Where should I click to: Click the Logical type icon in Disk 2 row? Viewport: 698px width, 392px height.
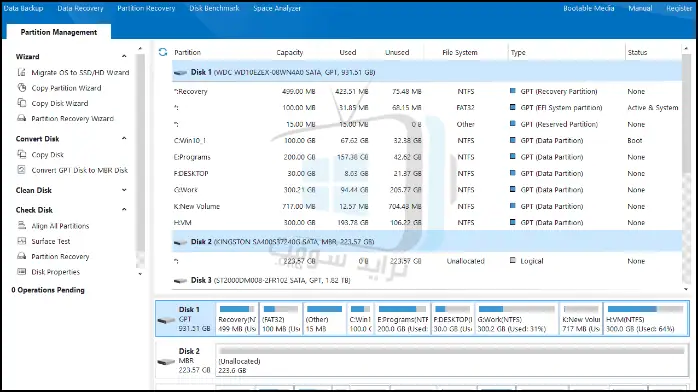[x=512, y=260]
